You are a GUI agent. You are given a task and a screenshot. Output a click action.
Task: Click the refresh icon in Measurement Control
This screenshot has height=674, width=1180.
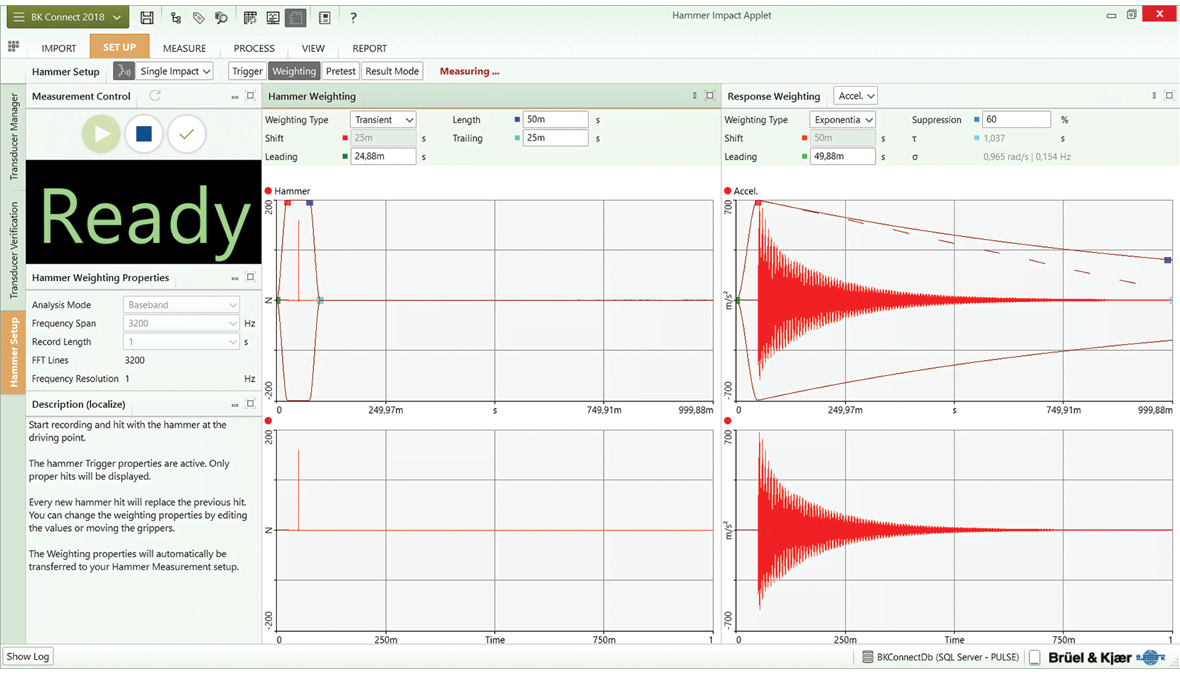(x=155, y=96)
